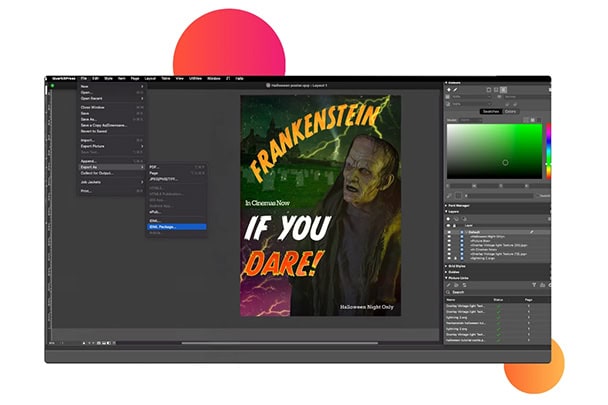Choose IDML Package from Export As submenu
This screenshot has width=608, height=405.
[176, 227]
